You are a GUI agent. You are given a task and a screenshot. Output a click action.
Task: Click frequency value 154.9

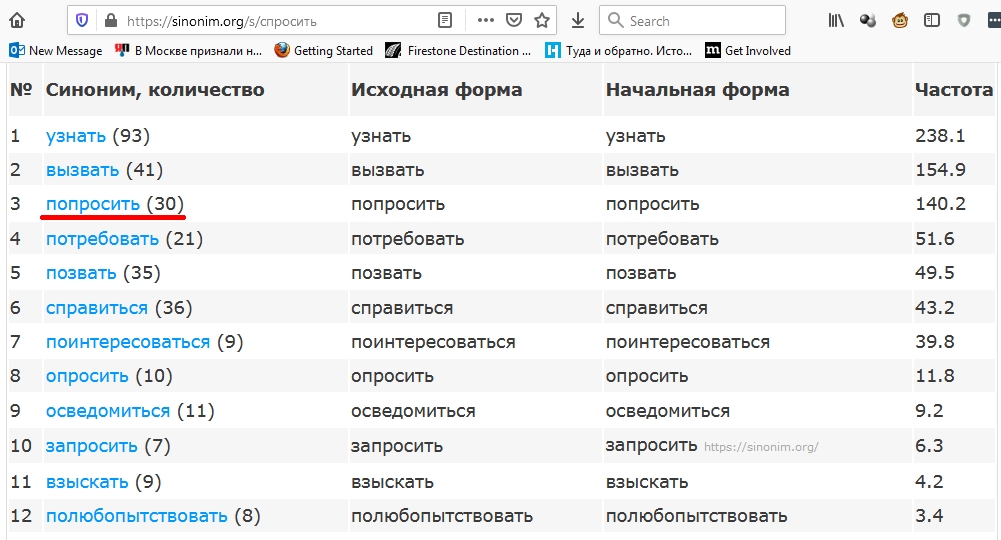point(940,170)
